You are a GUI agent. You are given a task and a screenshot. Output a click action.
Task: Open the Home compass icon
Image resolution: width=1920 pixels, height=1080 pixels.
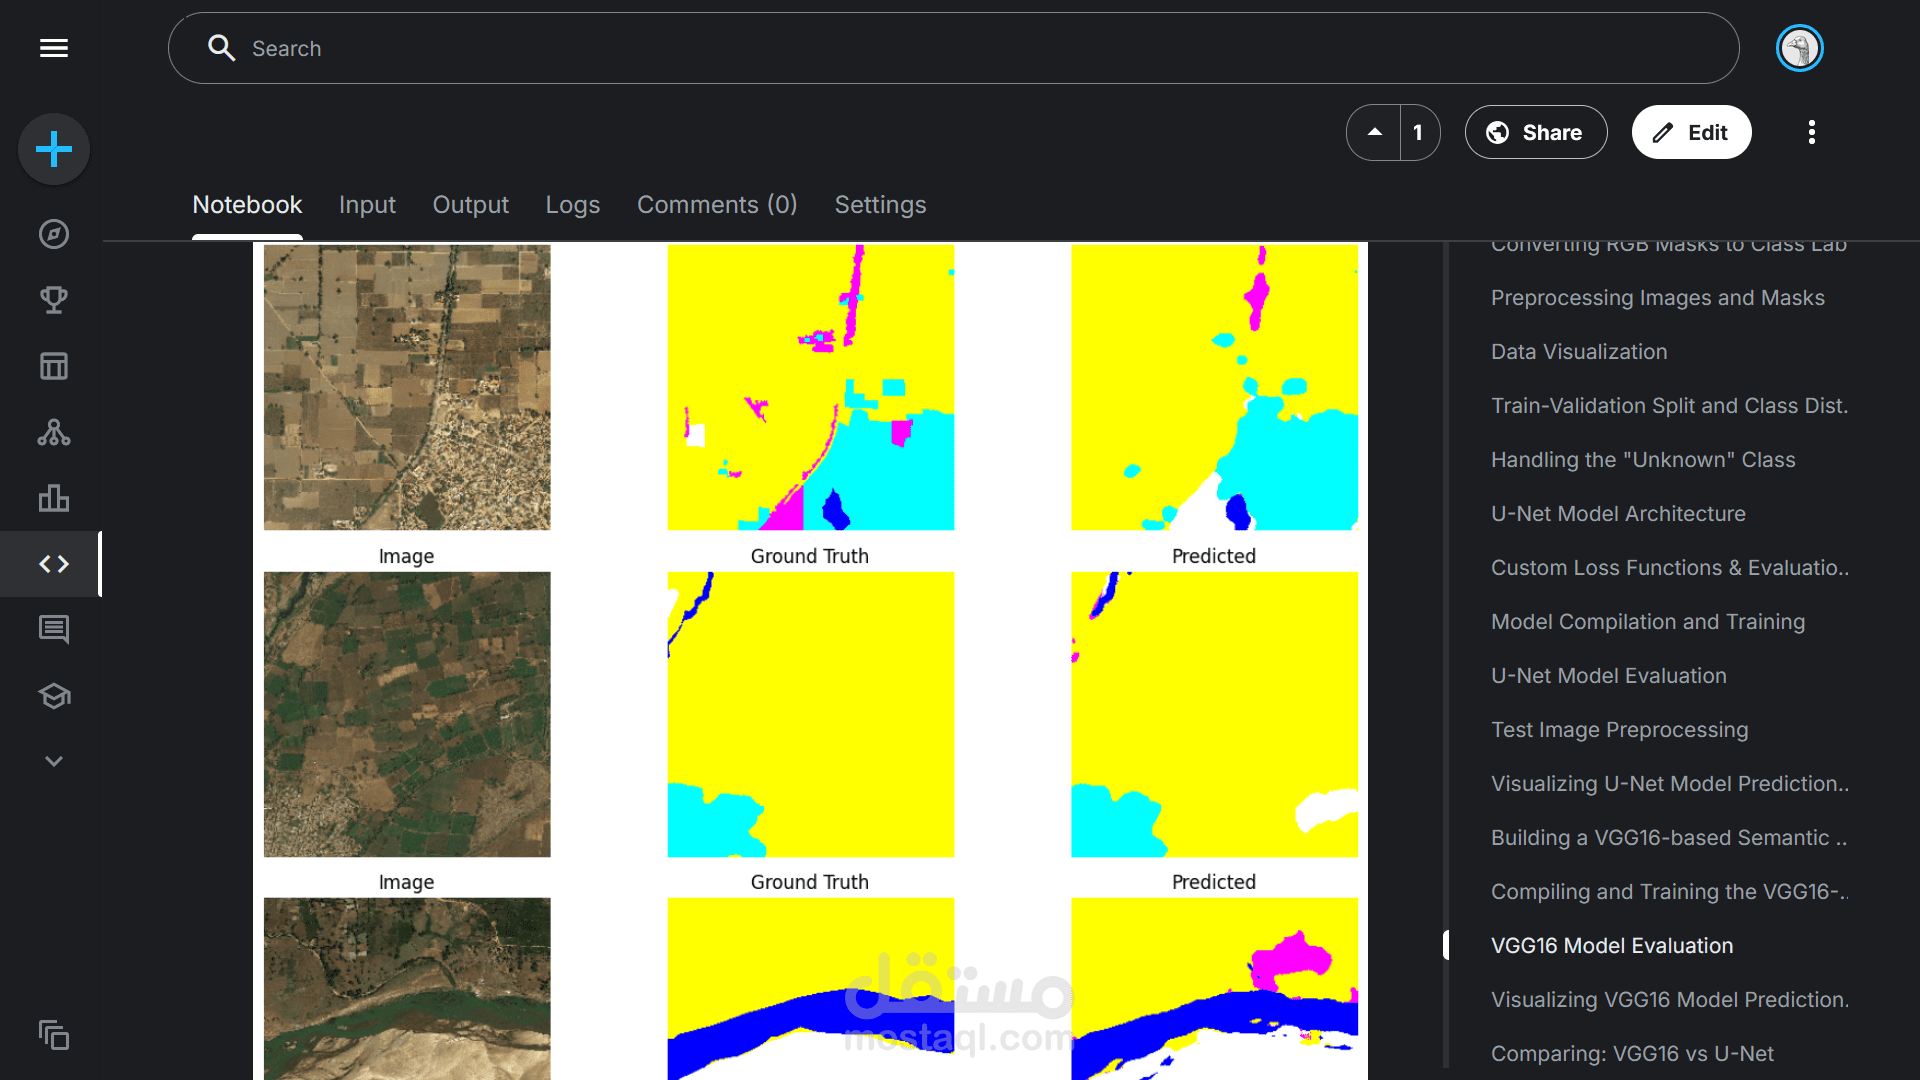tap(54, 234)
